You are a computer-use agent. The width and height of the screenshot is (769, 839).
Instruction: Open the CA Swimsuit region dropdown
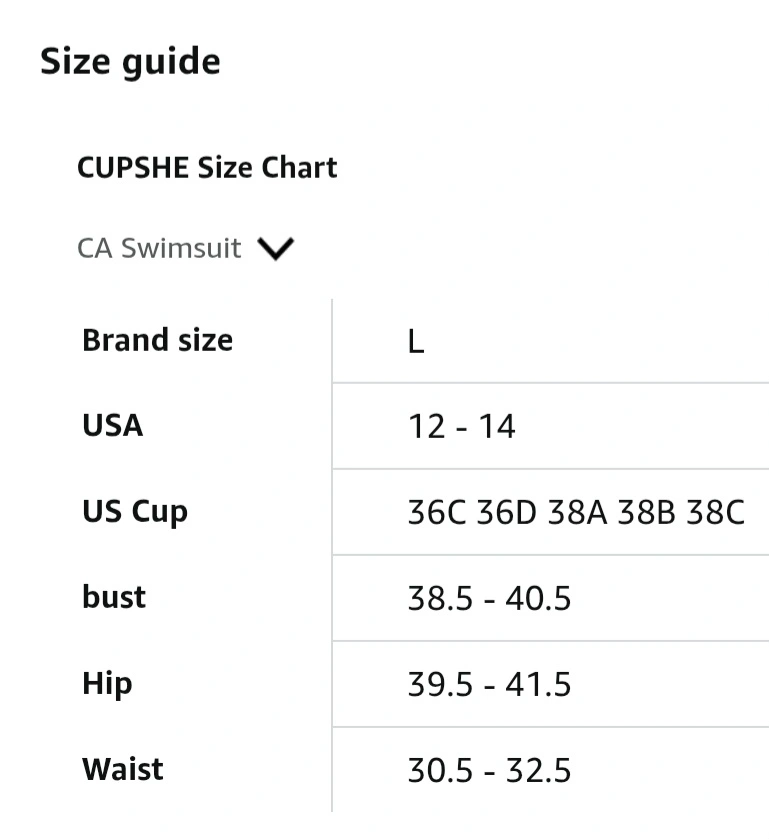(x=160, y=248)
